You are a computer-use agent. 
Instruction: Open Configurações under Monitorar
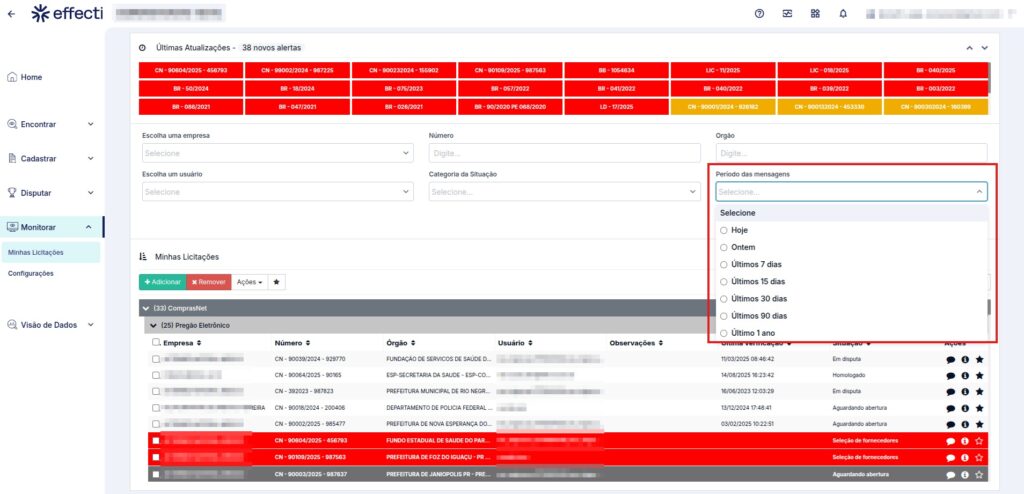[x=31, y=273]
